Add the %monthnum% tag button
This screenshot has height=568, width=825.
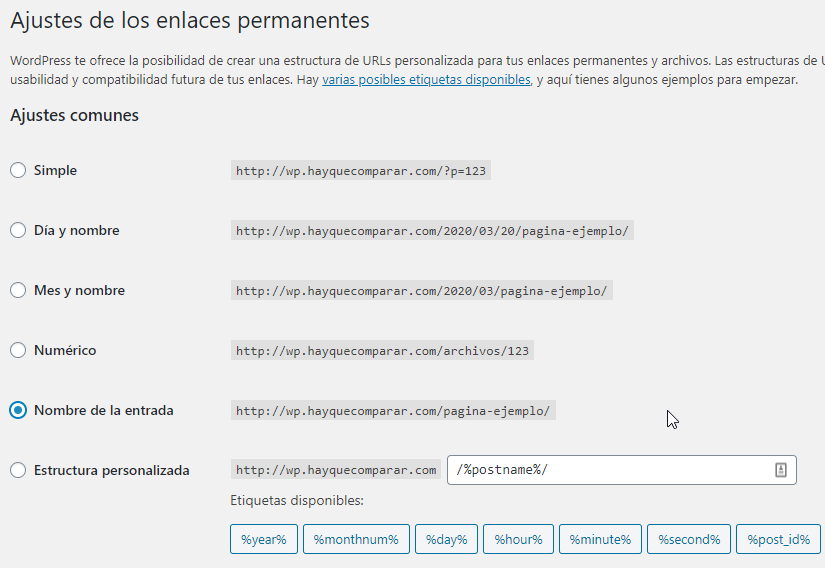356,540
